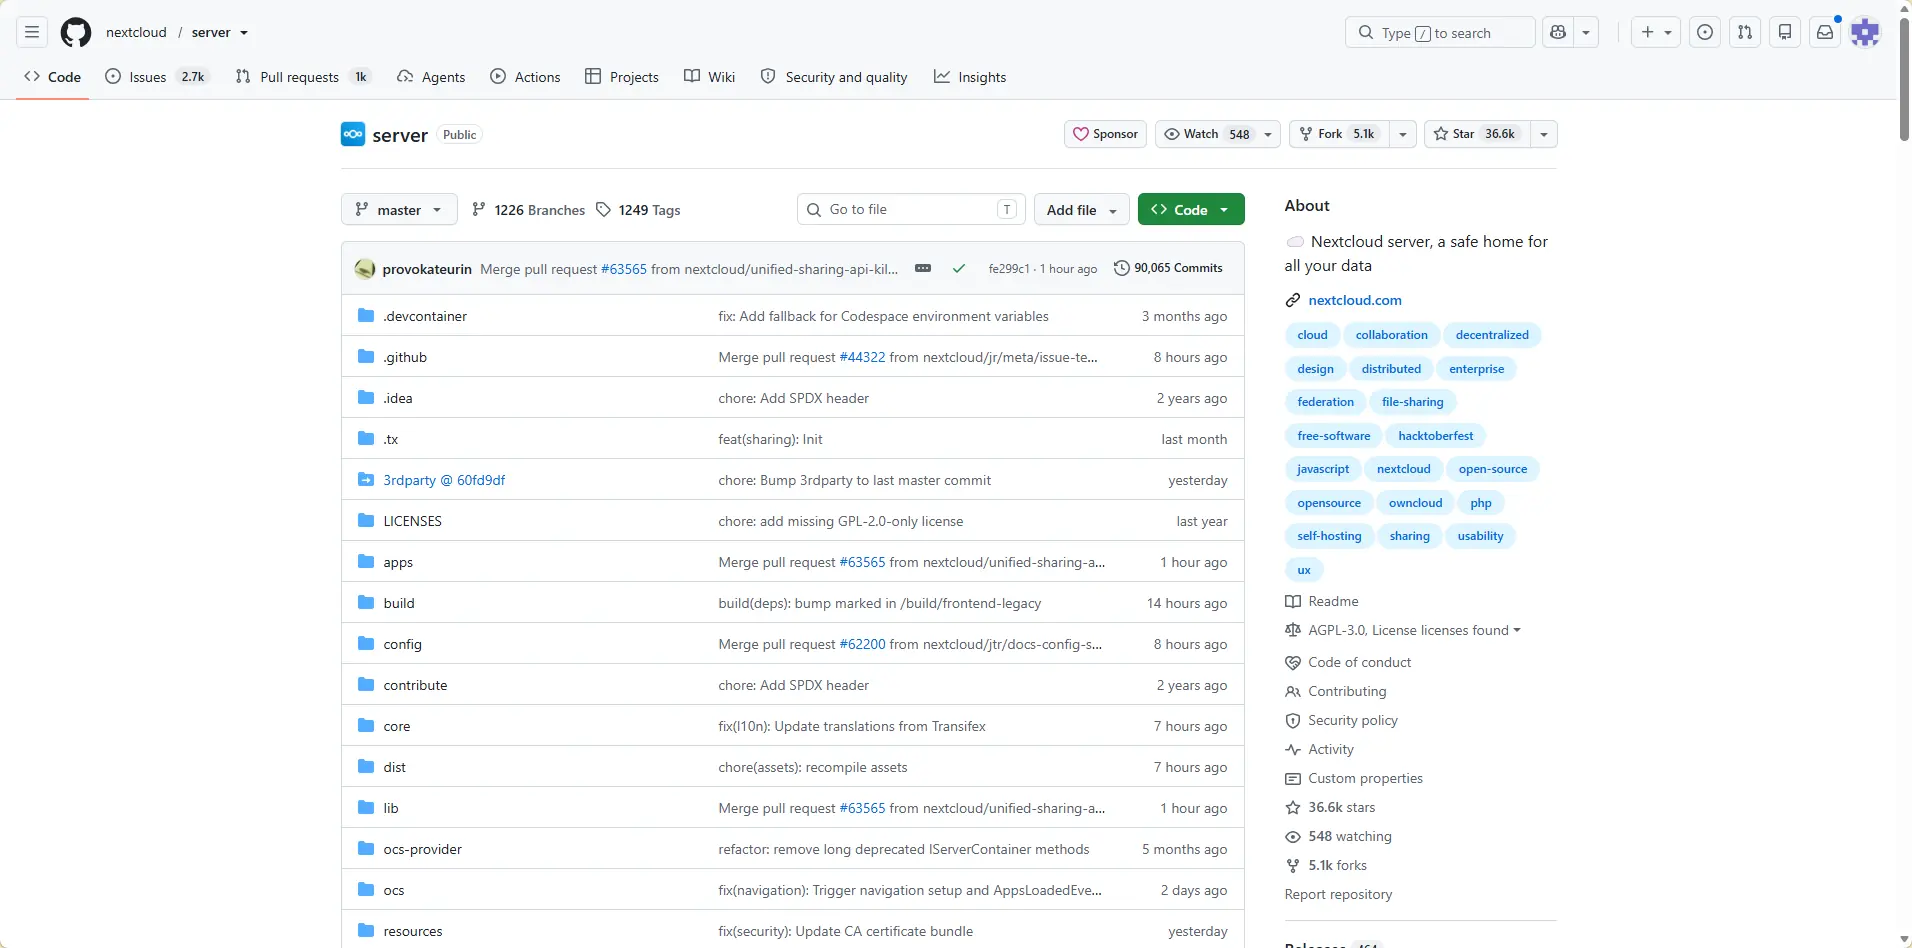Image resolution: width=1912 pixels, height=948 pixels.
Task: Open the Create new plus dropdown
Action: coord(1656,33)
